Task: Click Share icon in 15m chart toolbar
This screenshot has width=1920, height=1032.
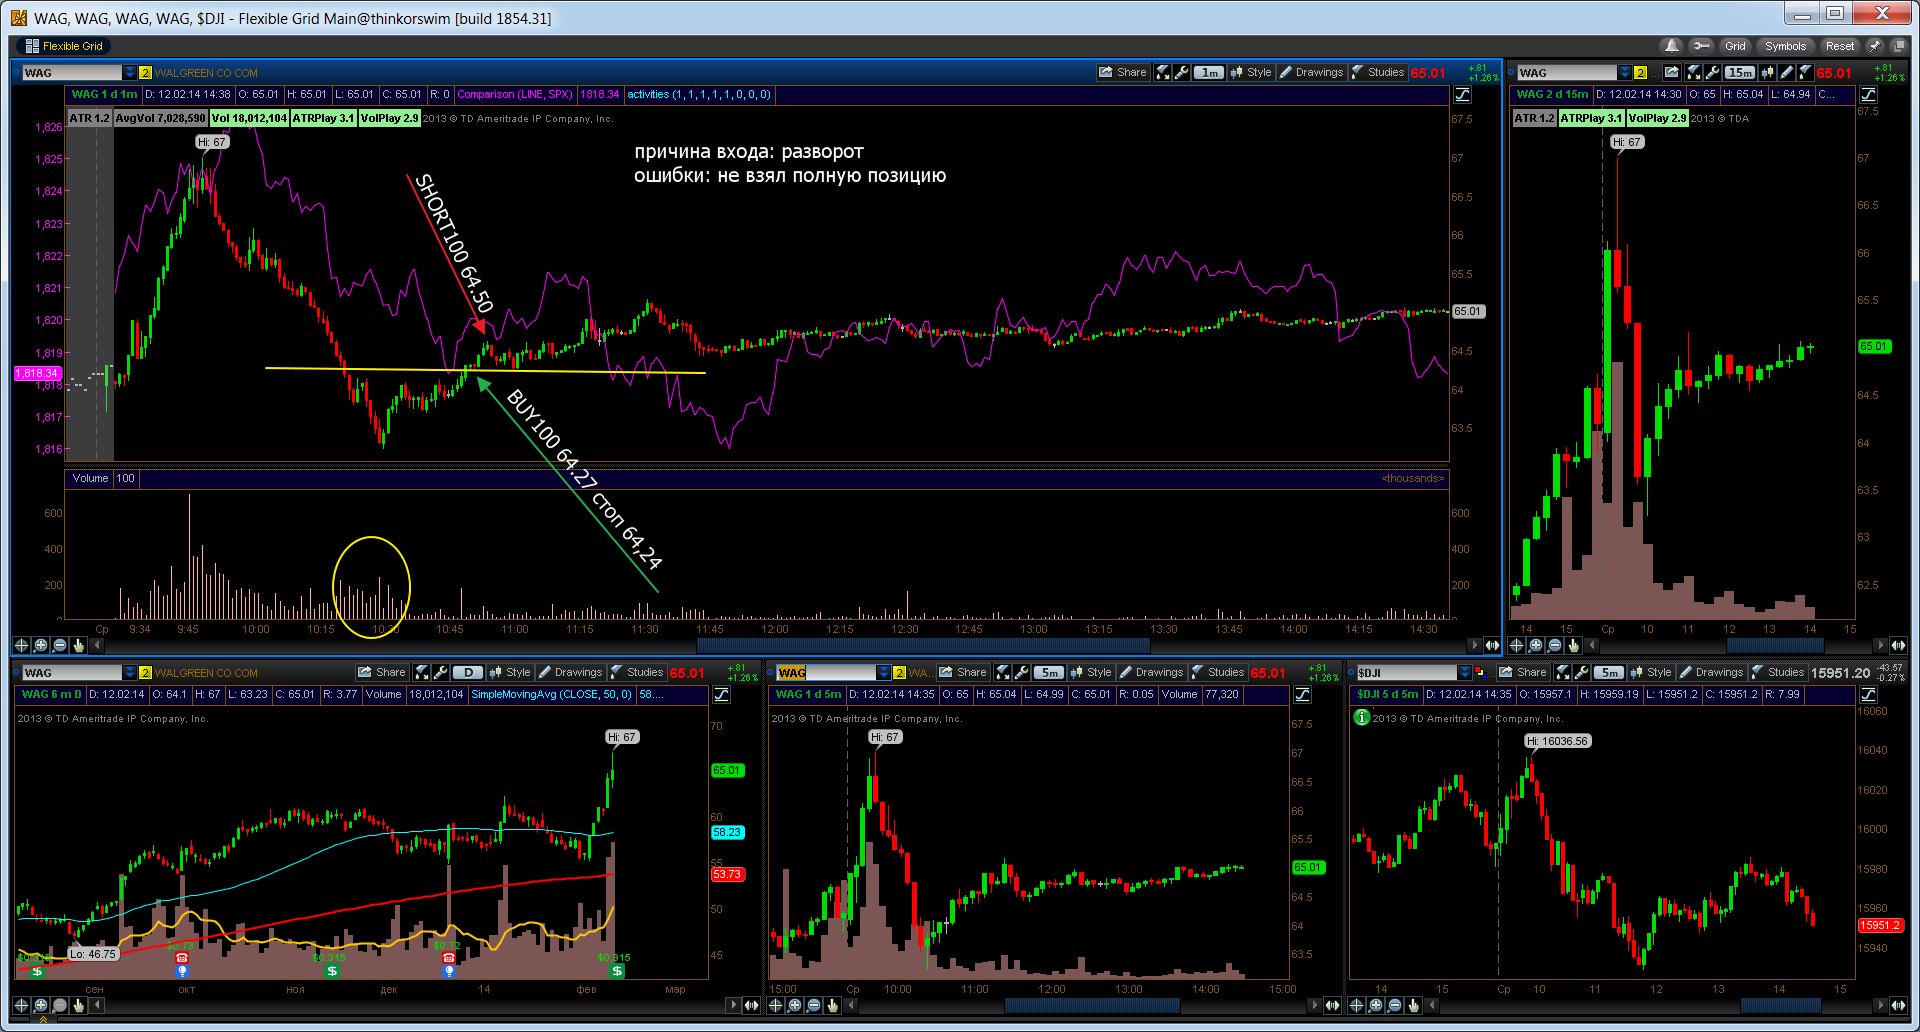Action: [1671, 72]
